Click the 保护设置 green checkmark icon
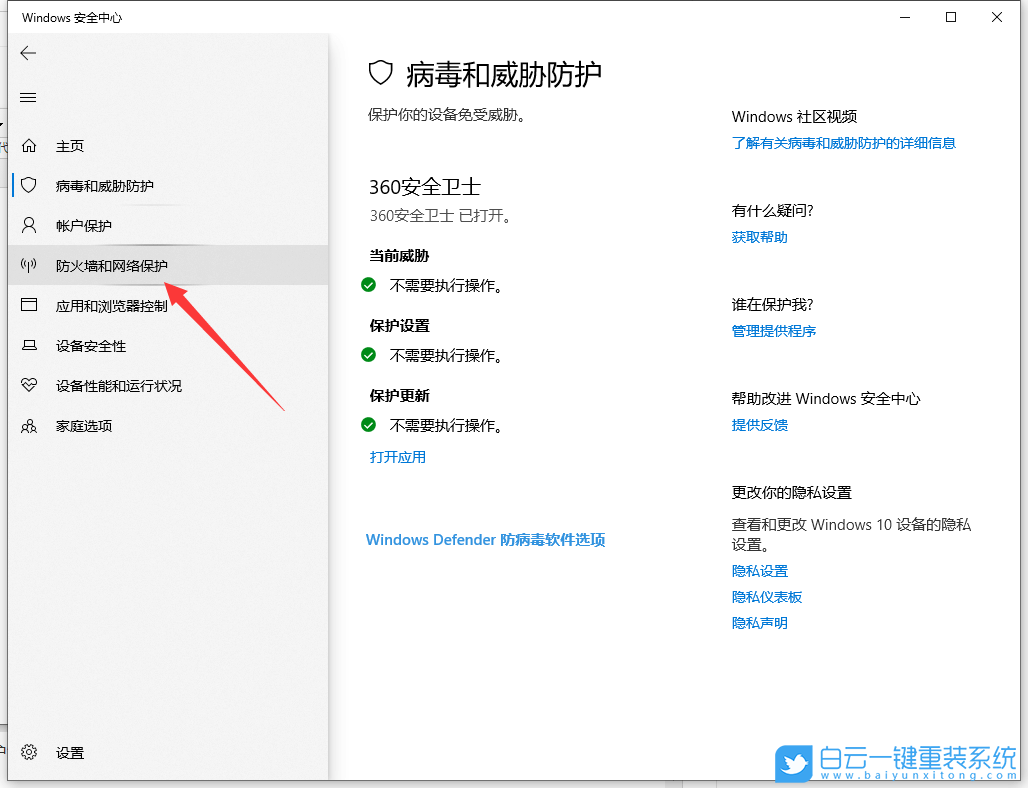 [x=370, y=355]
